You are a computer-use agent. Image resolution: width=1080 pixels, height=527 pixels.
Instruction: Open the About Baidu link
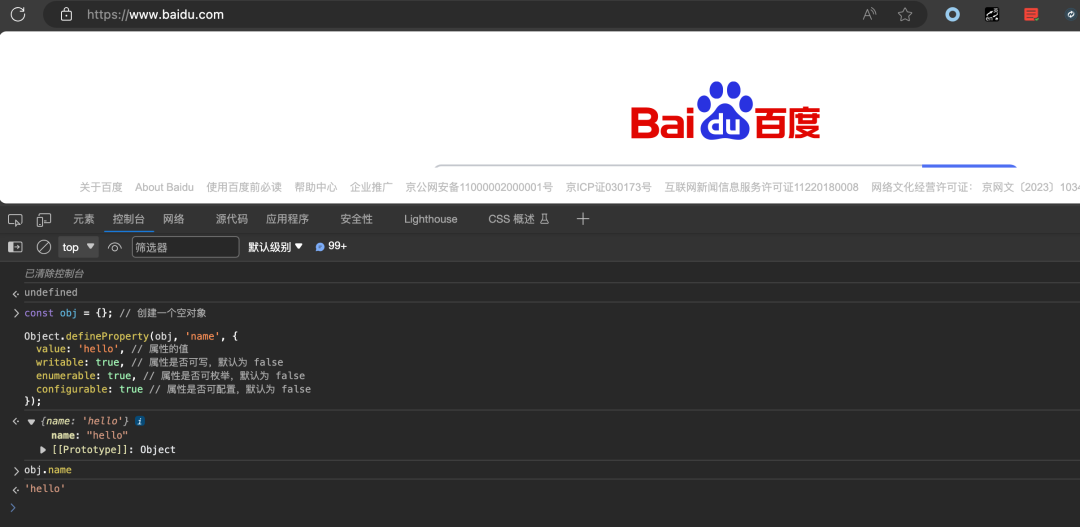[x=165, y=187]
